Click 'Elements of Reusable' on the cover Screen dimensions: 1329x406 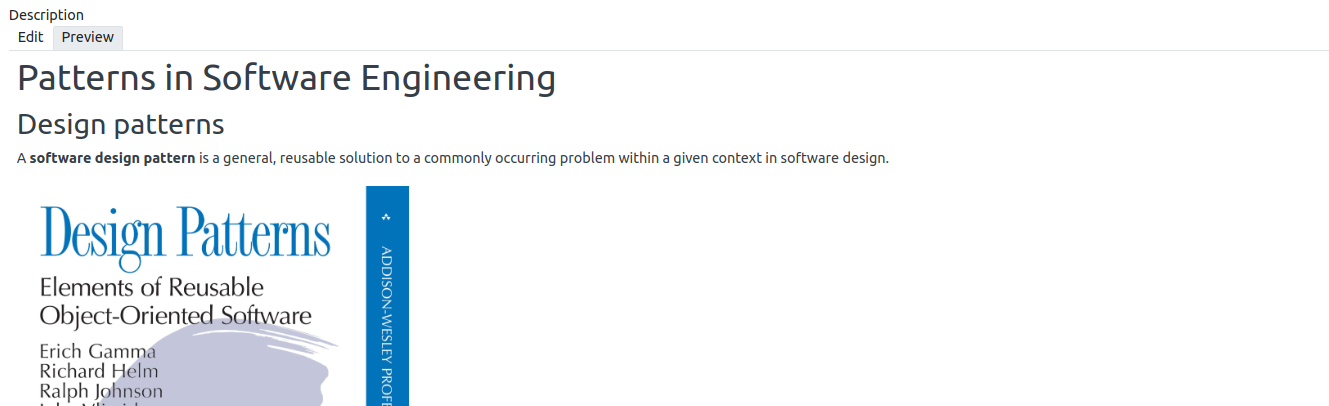pos(151,288)
